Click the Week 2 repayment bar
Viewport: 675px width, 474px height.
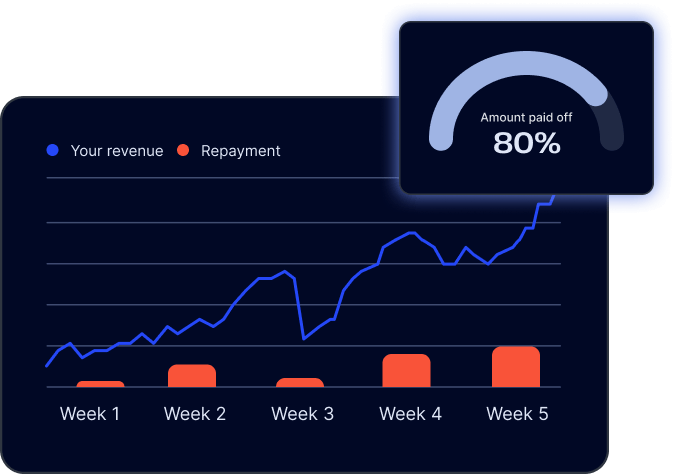(192, 376)
